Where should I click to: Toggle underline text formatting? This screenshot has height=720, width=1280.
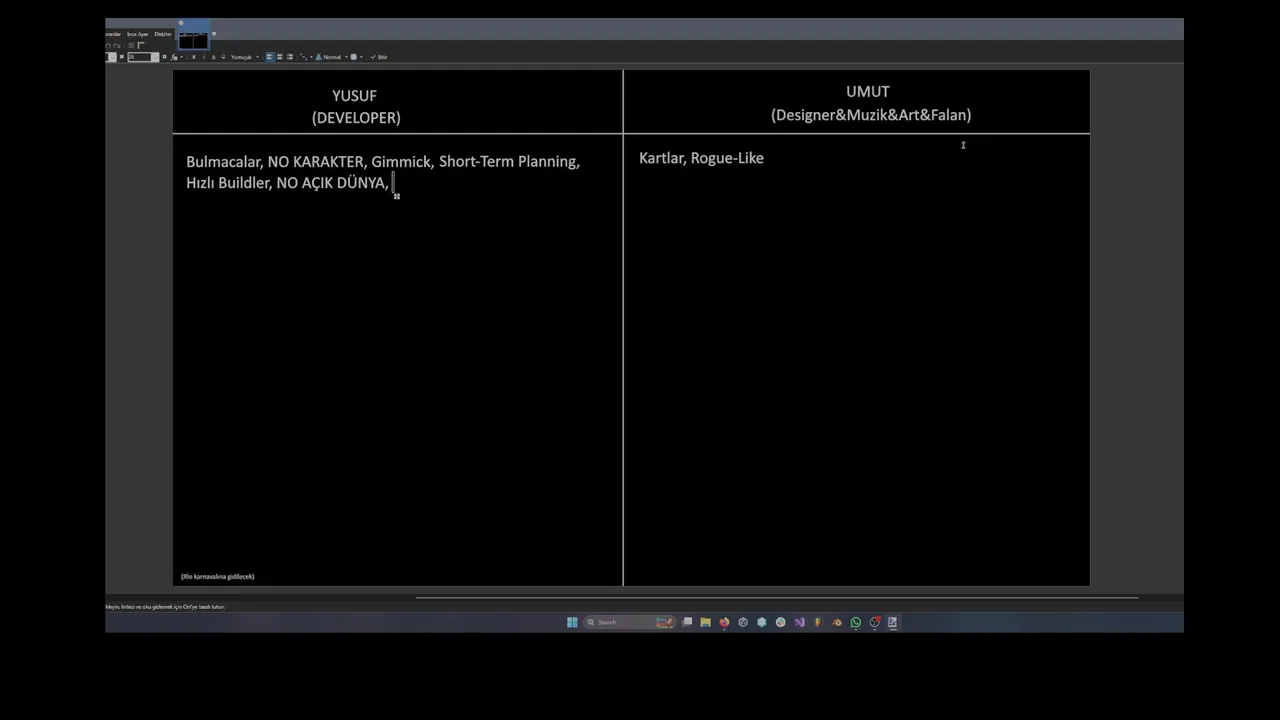213,57
